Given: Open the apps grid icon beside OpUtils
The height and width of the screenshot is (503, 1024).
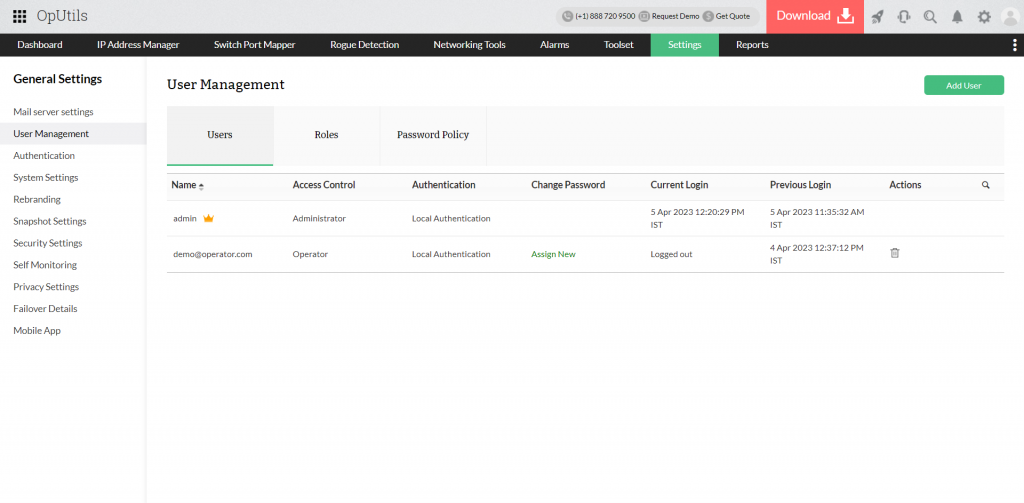Looking at the screenshot, I should point(19,16).
